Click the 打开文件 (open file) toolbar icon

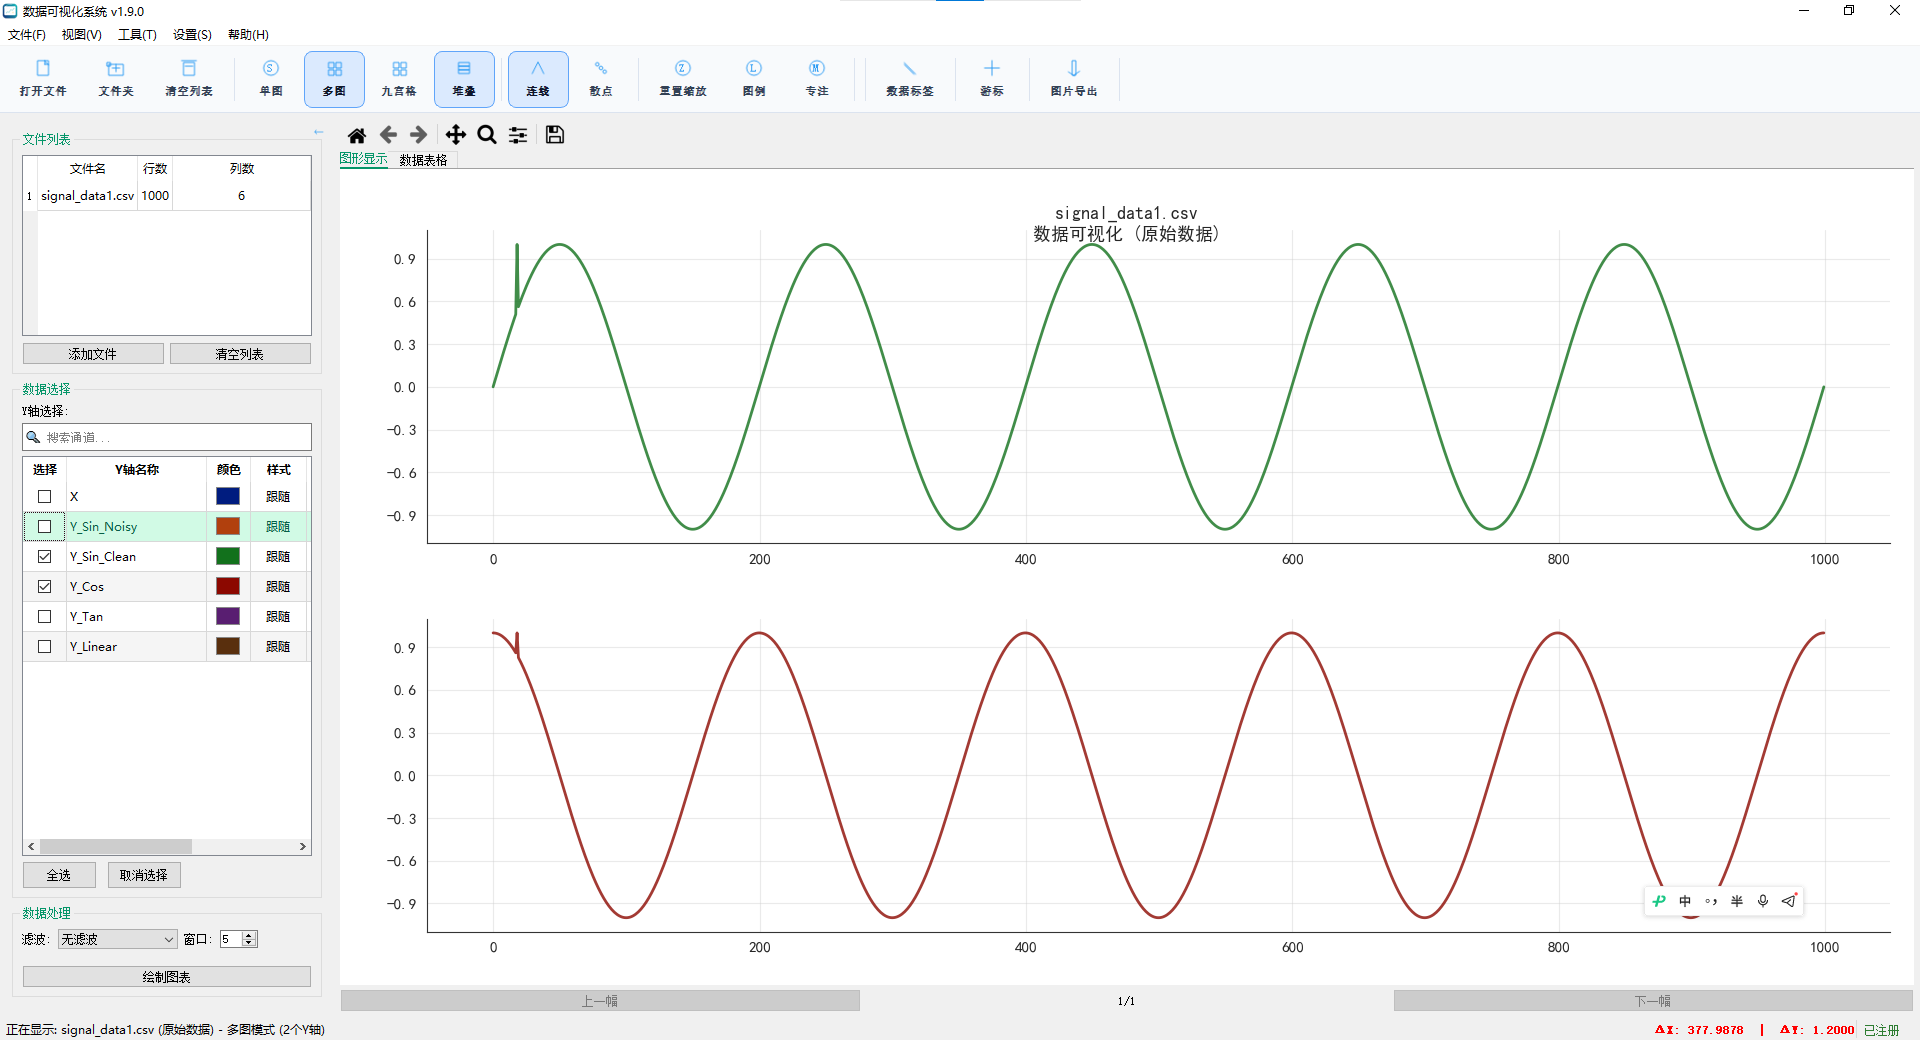click(43, 78)
